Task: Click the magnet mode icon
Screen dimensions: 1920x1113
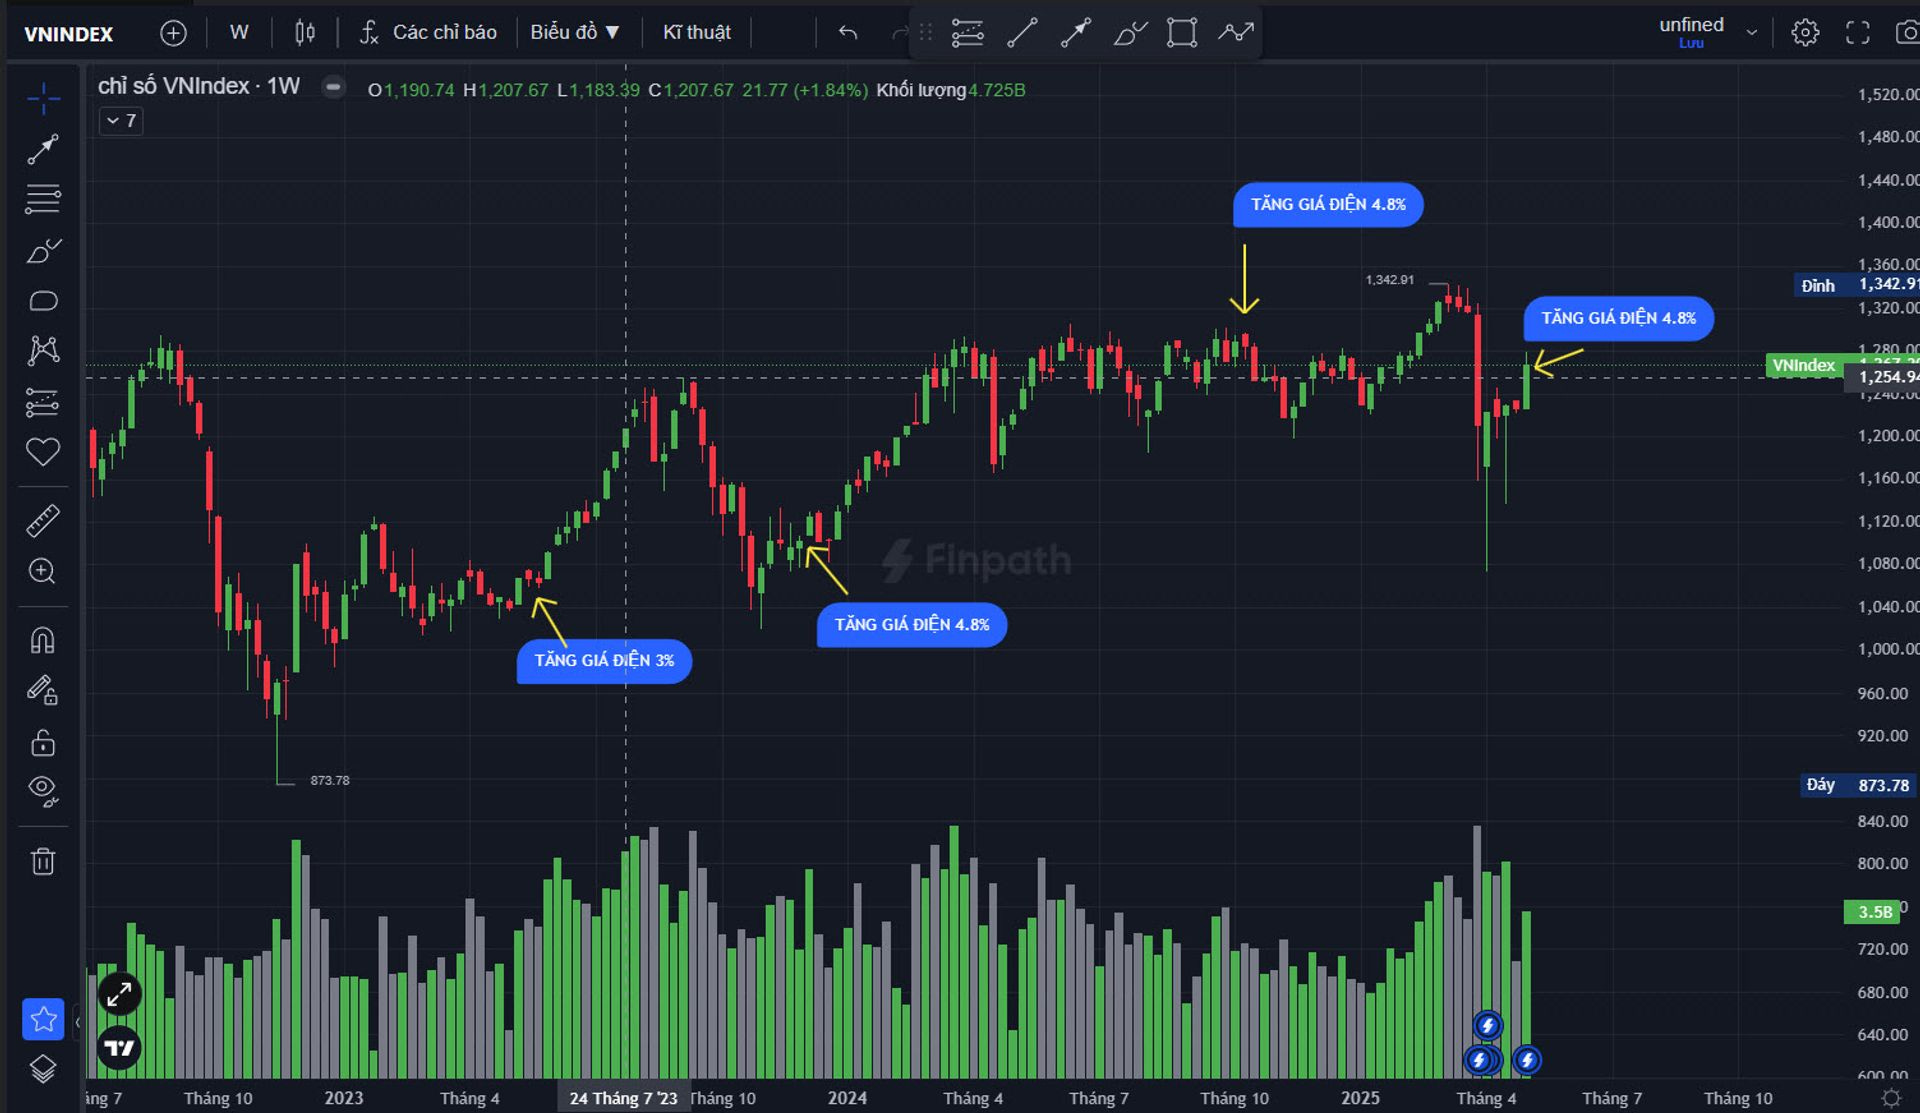Action: pyautogui.click(x=42, y=640)
